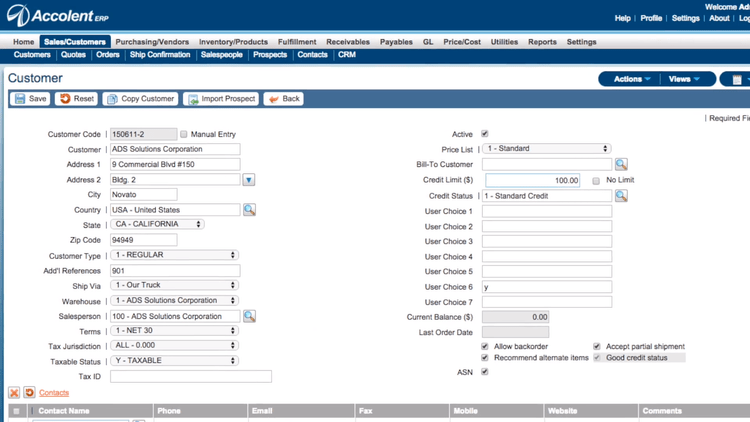Click the Reset arrow icon
The height and width of the screenshot is (422, 750).
[65, 99]
